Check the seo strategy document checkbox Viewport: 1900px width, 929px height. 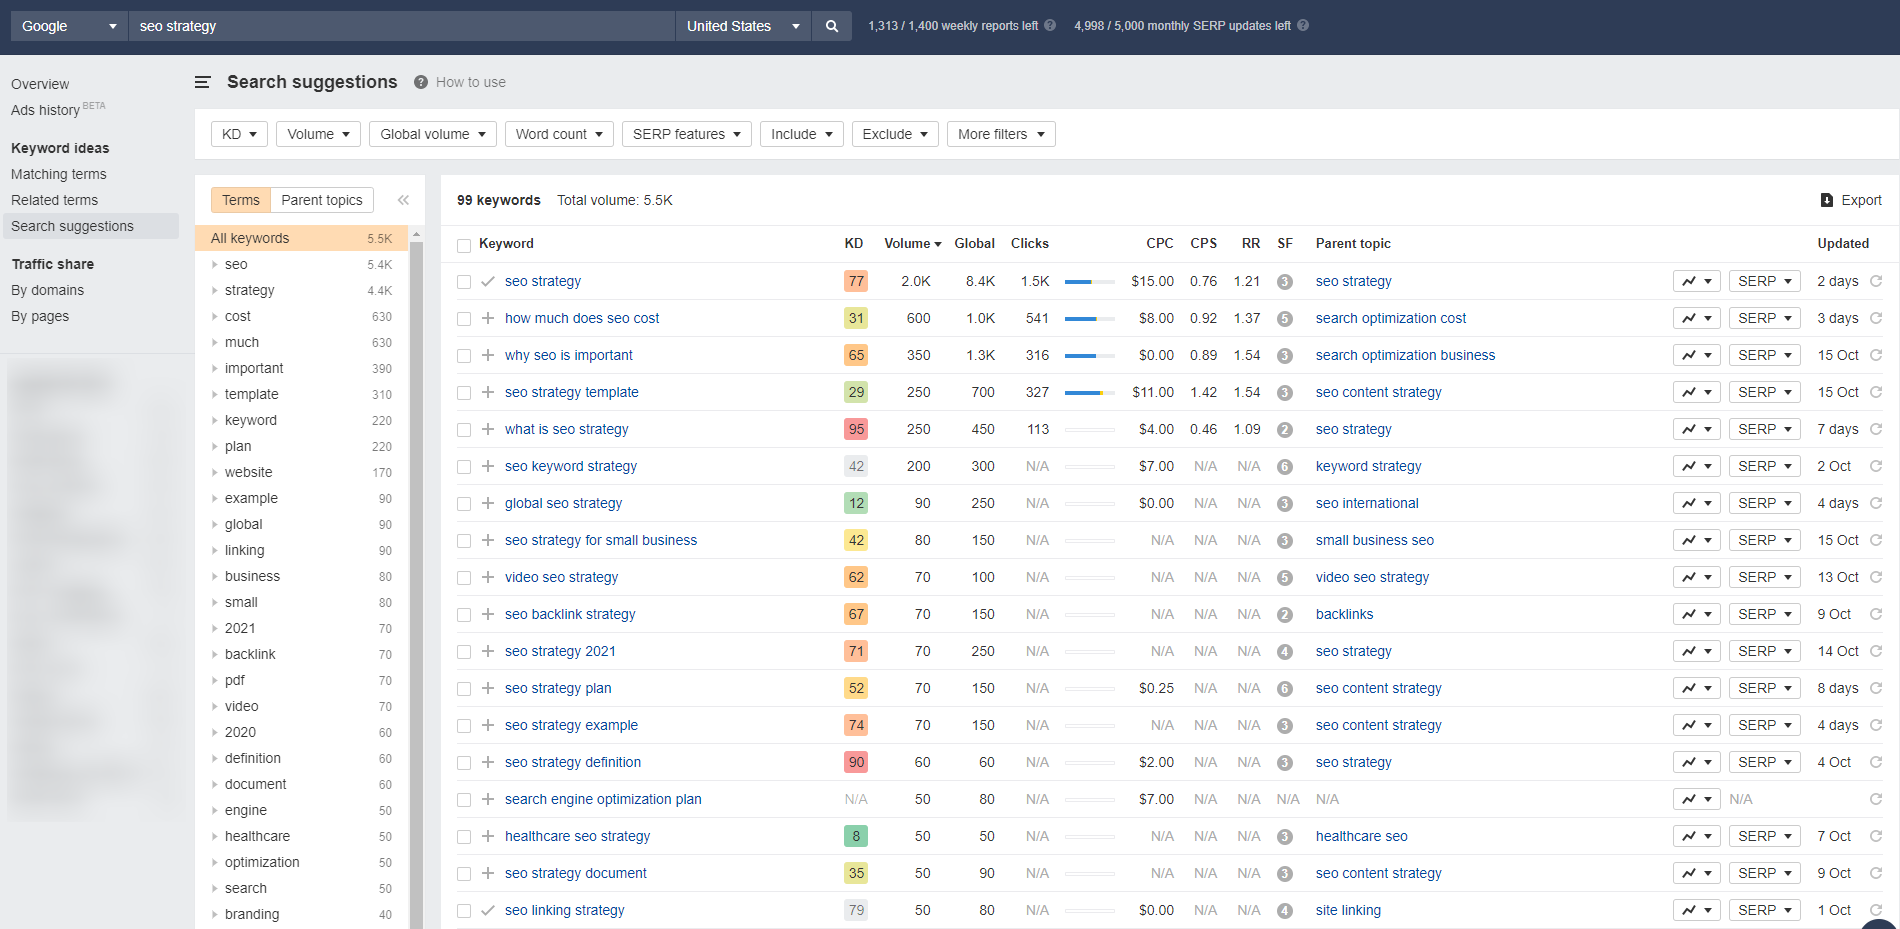[464, 874]
